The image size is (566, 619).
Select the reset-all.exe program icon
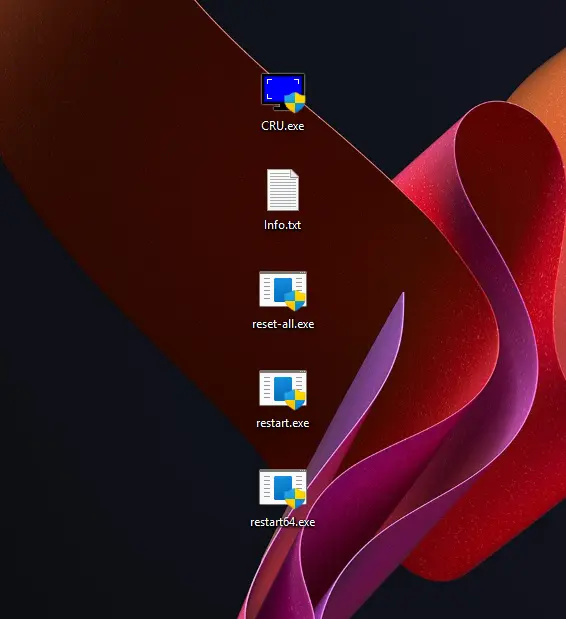283,291
